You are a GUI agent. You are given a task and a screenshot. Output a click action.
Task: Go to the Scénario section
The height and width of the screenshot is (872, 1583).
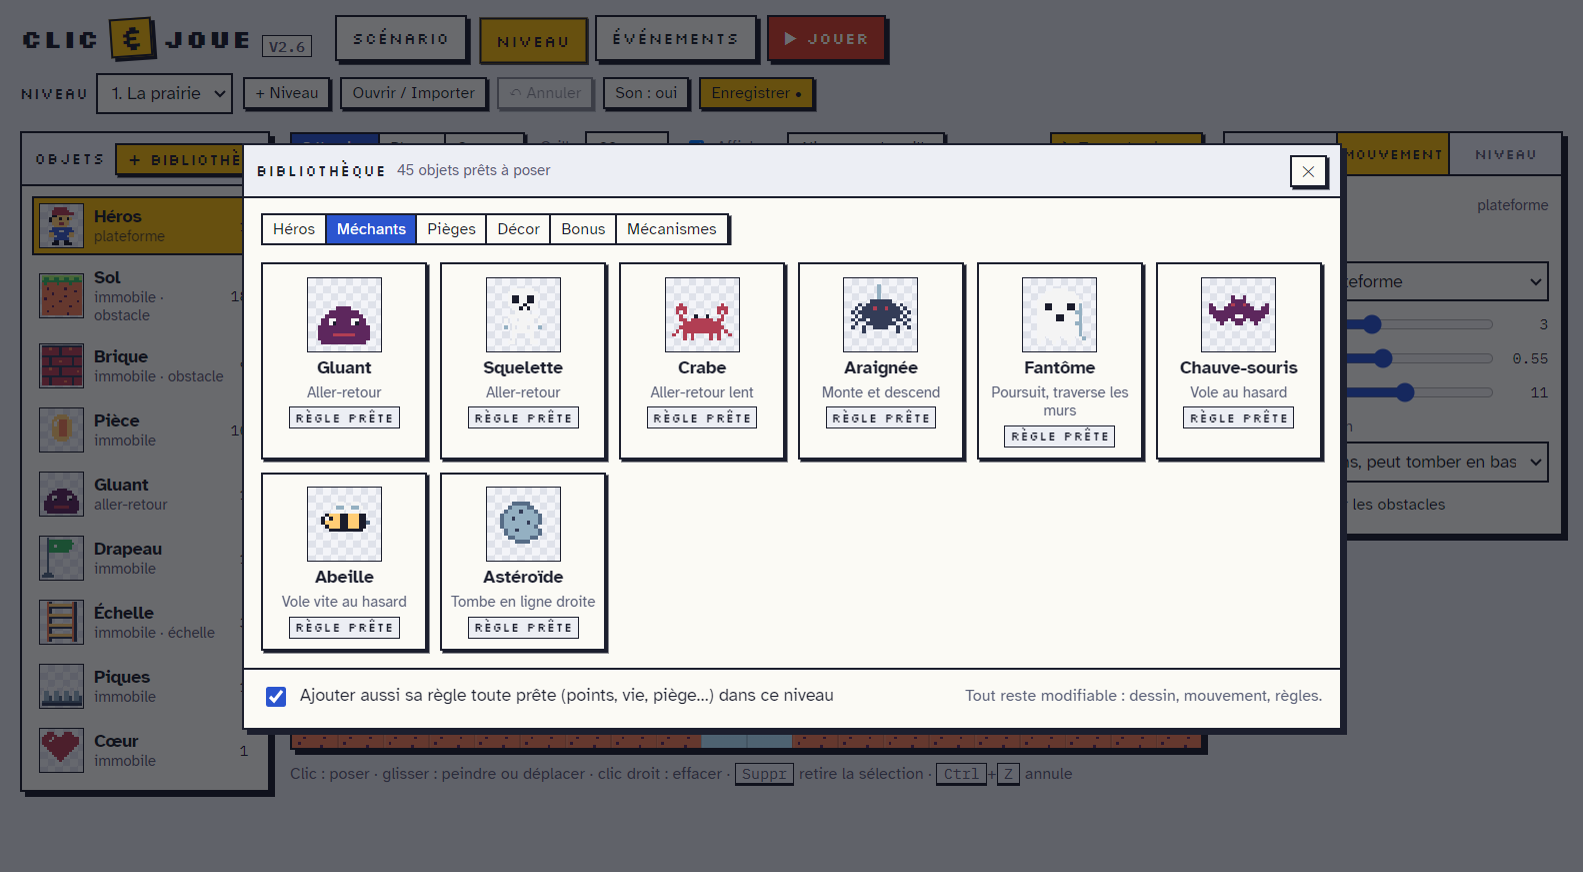(401, 39)
